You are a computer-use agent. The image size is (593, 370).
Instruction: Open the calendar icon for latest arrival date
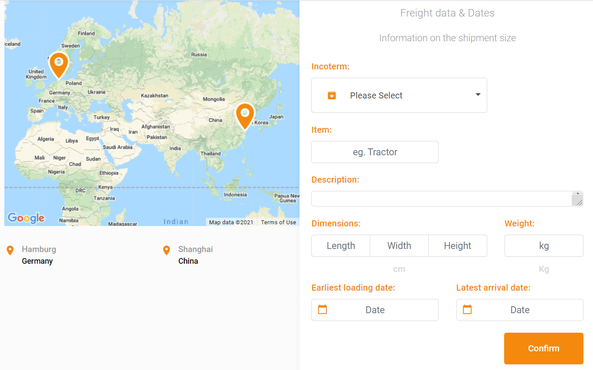tap(467, 309)
